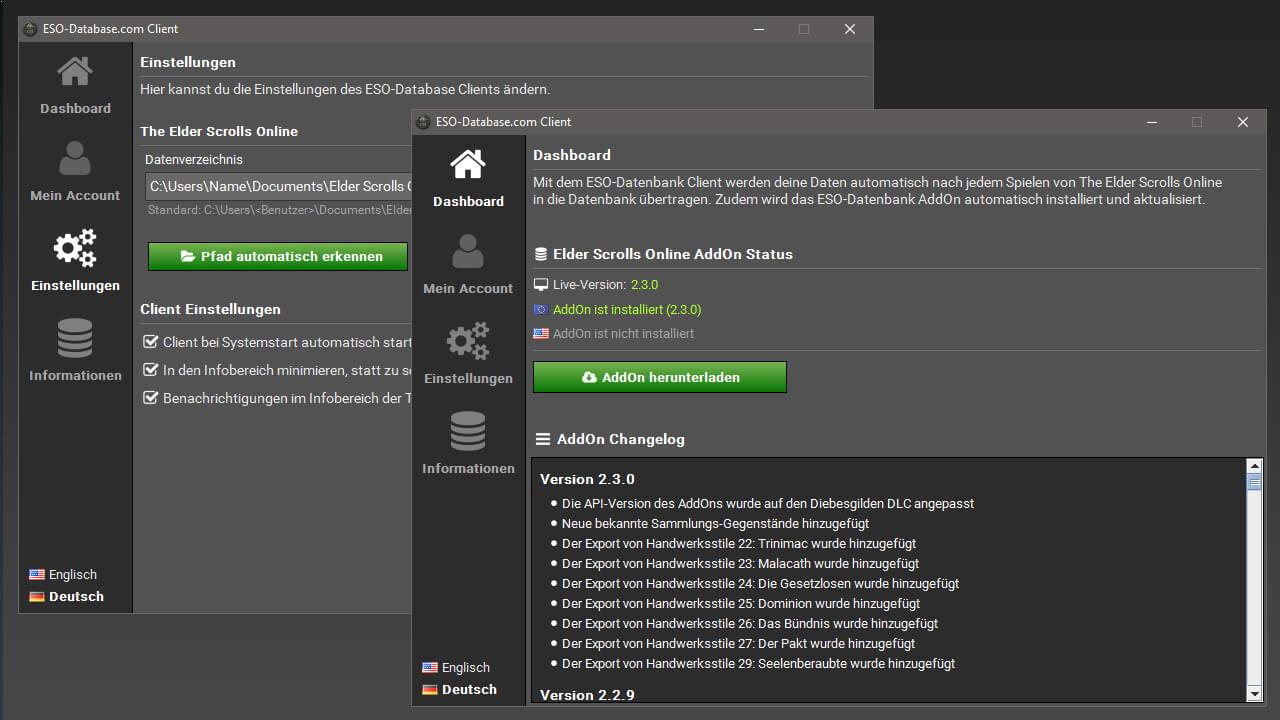This screenshot has height=720, width=1280.
Task: Close the front ESO-Database client window
Action: coord(1243,122)
